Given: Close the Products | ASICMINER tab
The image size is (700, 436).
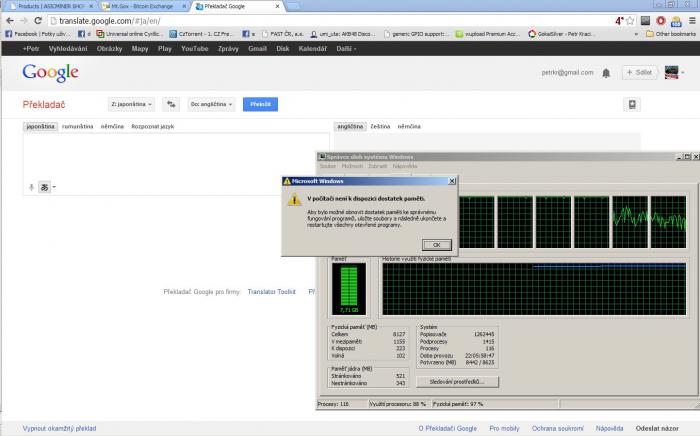Looking at the screenshot, I should (91, 6).
